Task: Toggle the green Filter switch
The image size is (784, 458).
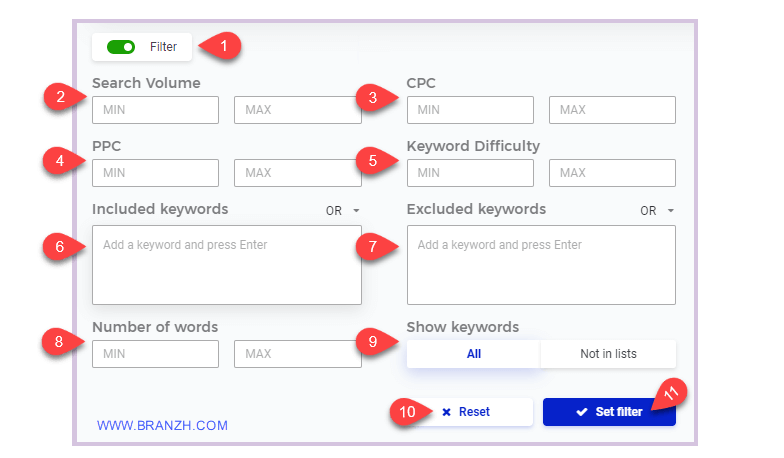Action: point(121,47)
